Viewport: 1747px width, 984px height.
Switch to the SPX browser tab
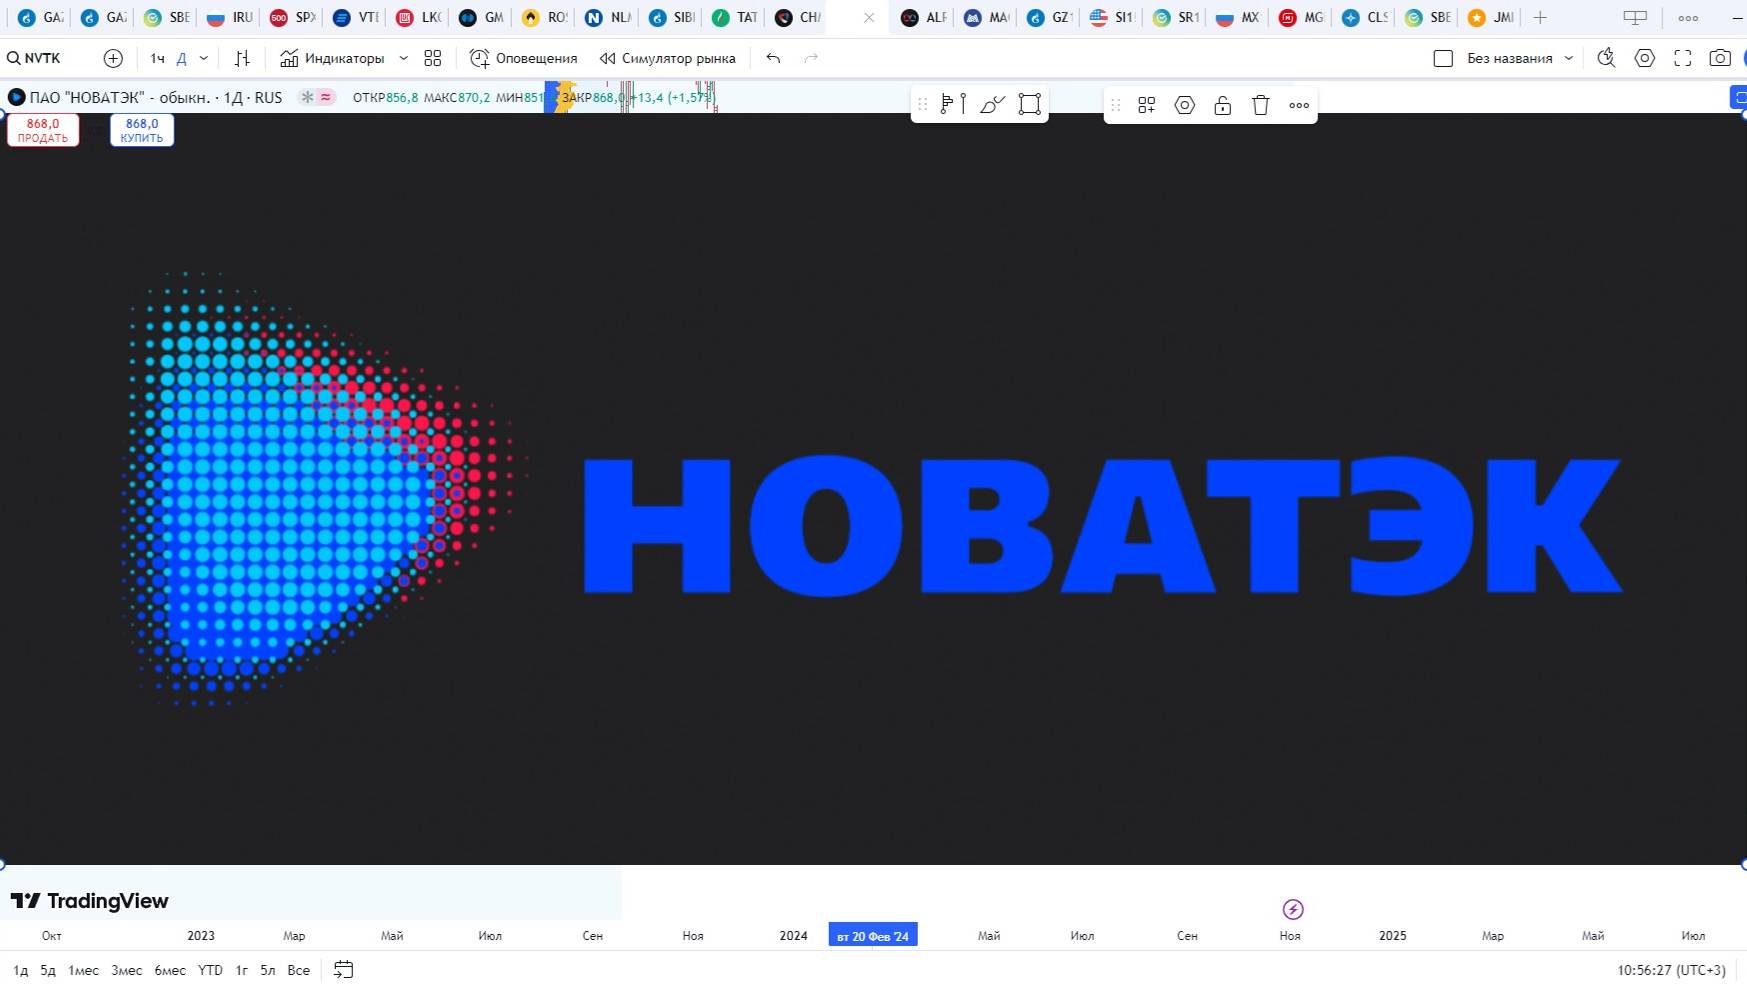tap(292, 17)
